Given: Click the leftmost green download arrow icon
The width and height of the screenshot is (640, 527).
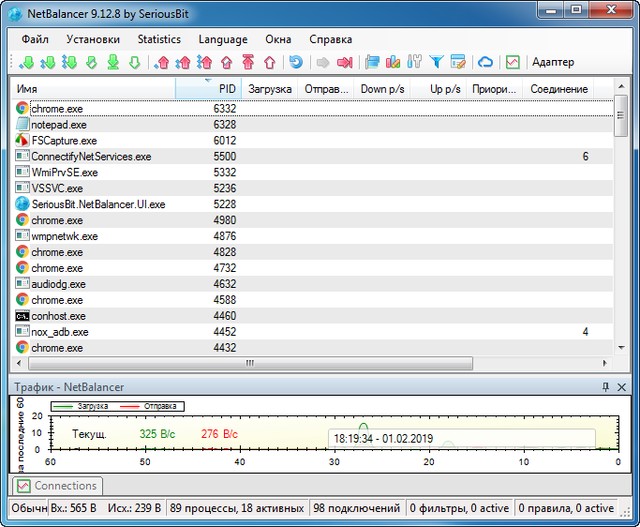Looking at the screenshot, I should (x=27, y=62).
